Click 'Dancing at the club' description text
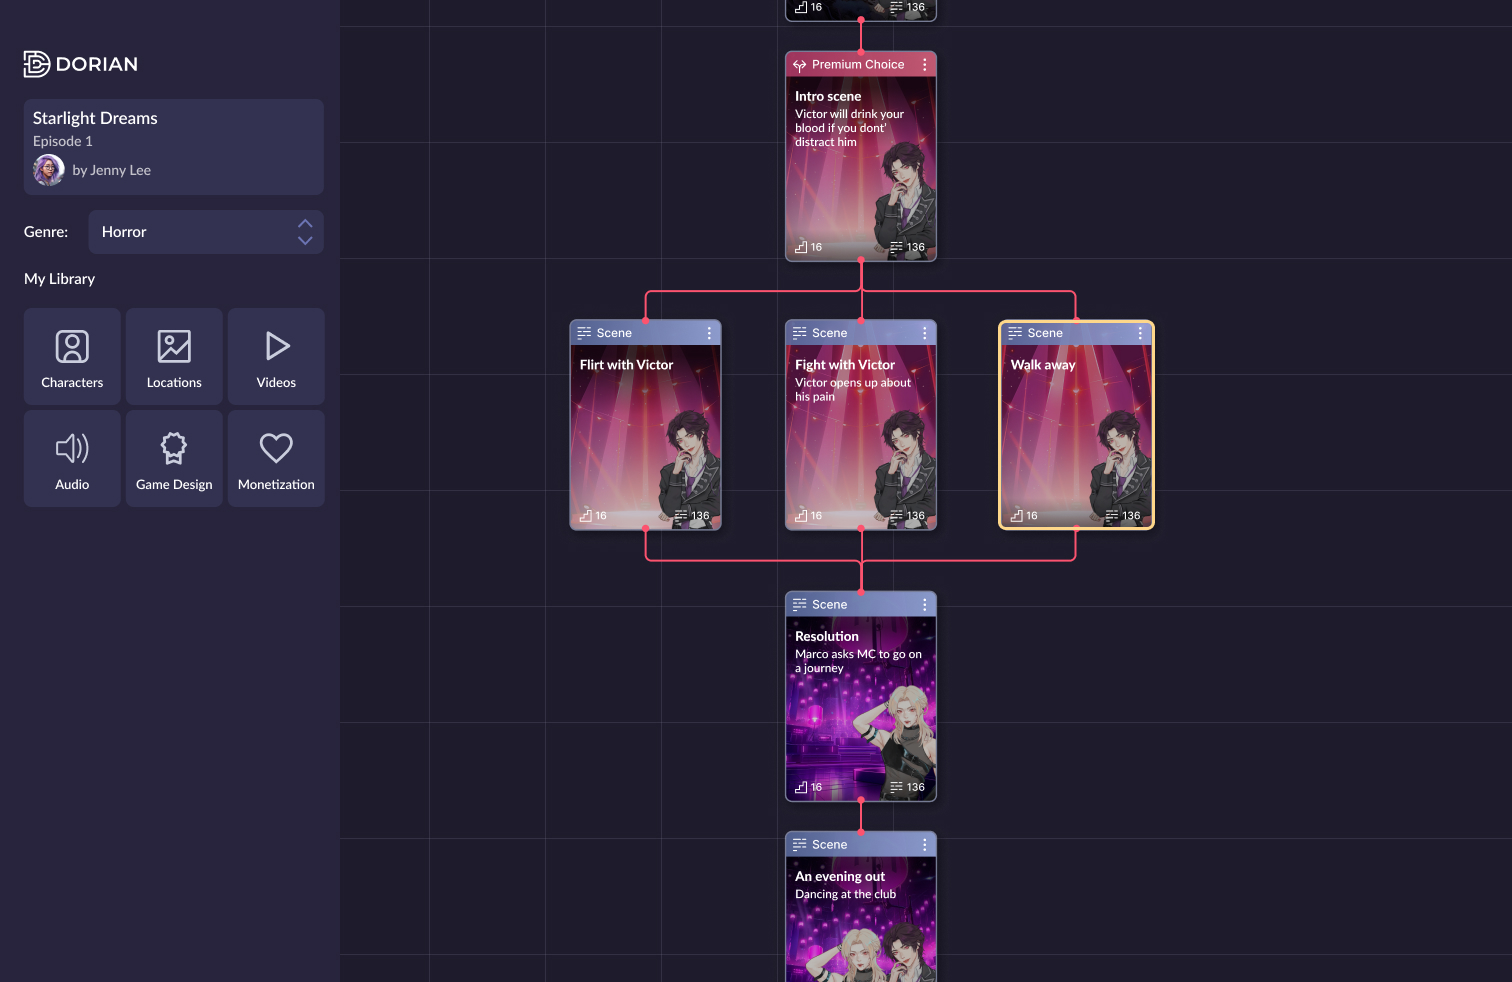 click(845, 894)
